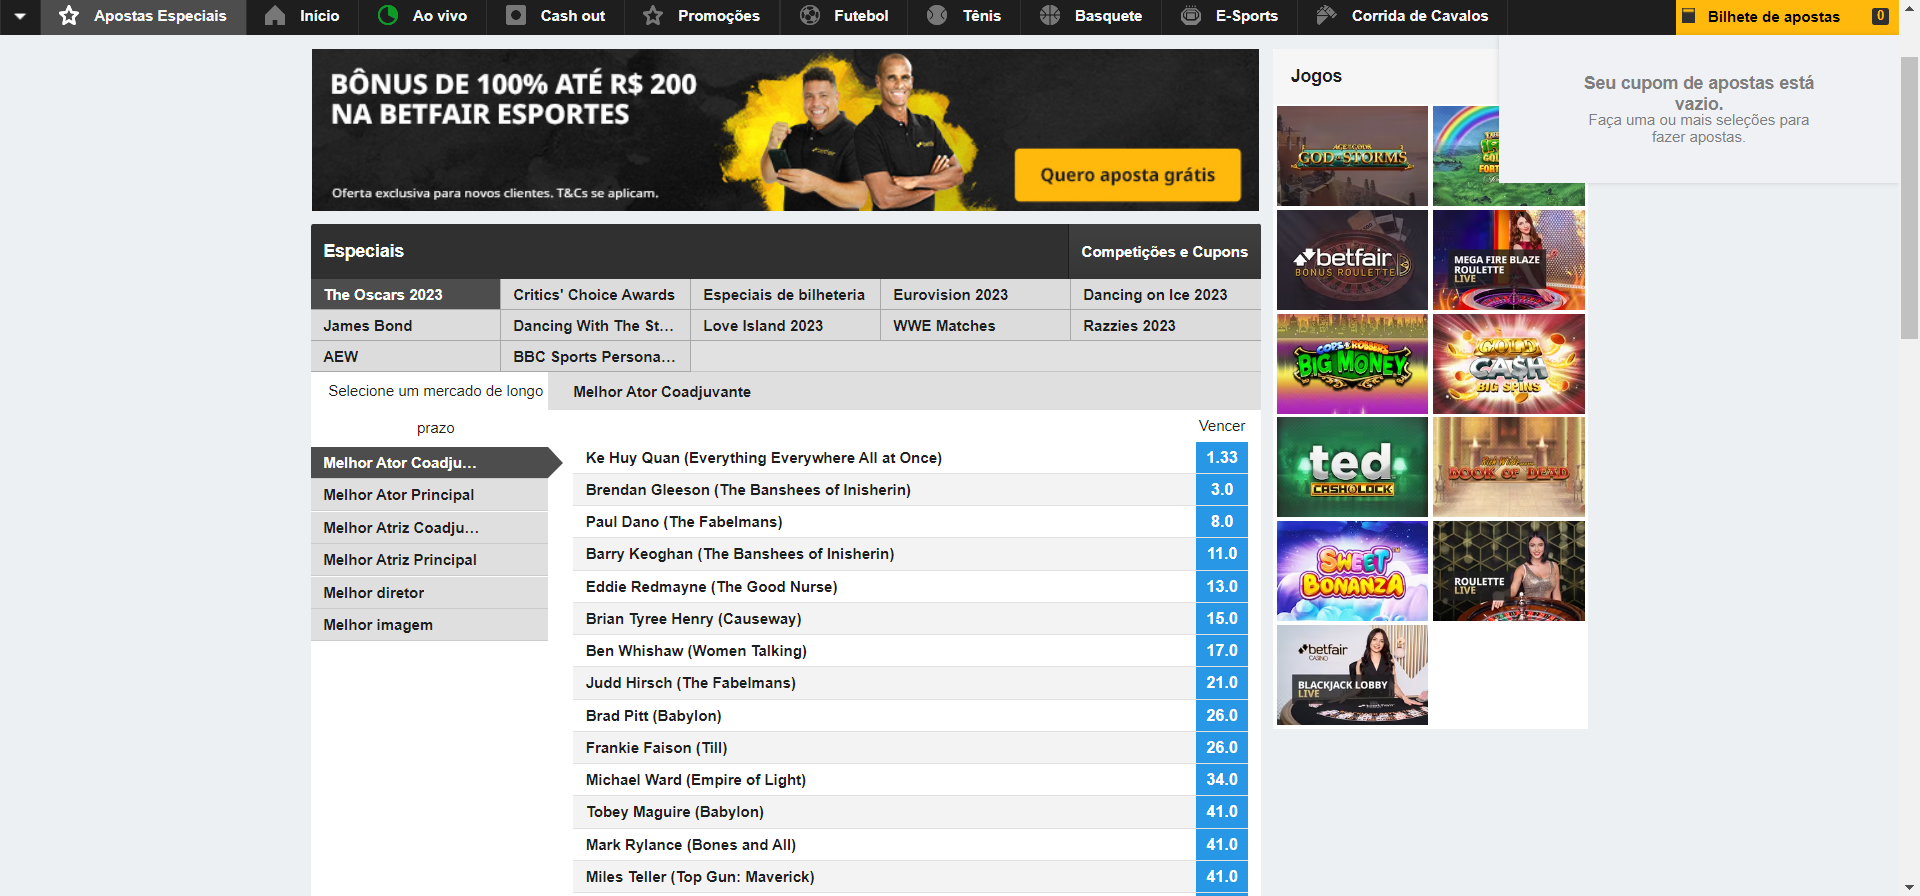Image resolution: width=1920 pixels, height=896 pixels.
Task: Click the football icon for Futebol
Action: (x=810, y=16)
